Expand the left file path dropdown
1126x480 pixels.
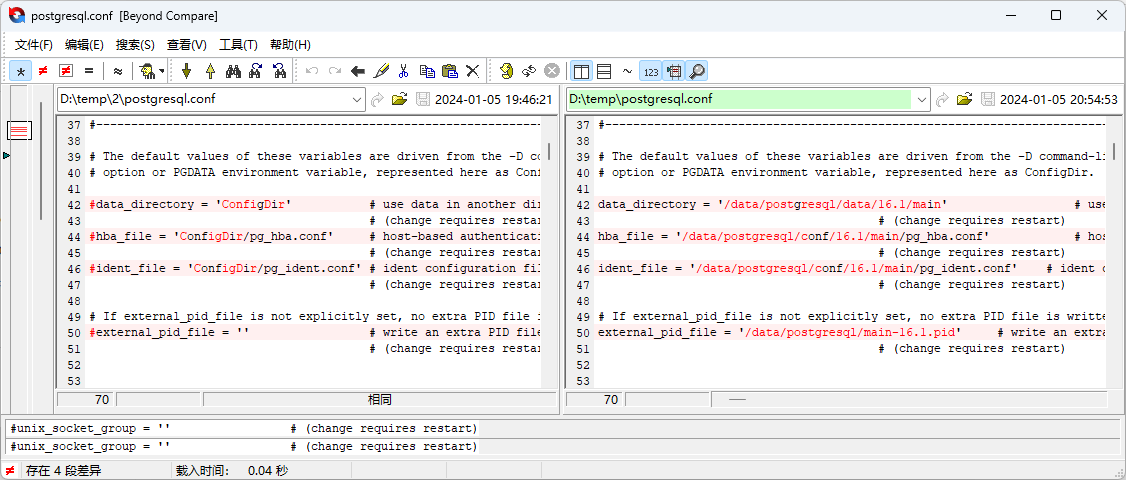point(357,99)
